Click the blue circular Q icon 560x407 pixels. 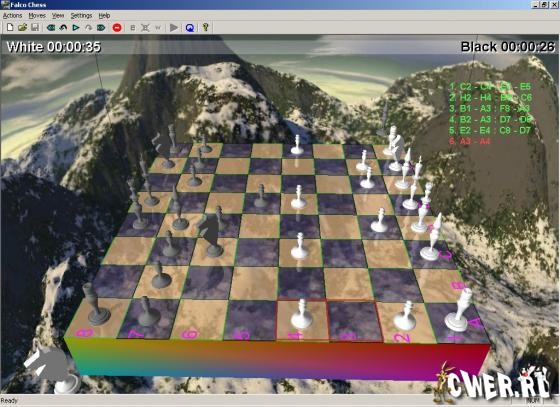pyautogui.click(x=190, y=27)
